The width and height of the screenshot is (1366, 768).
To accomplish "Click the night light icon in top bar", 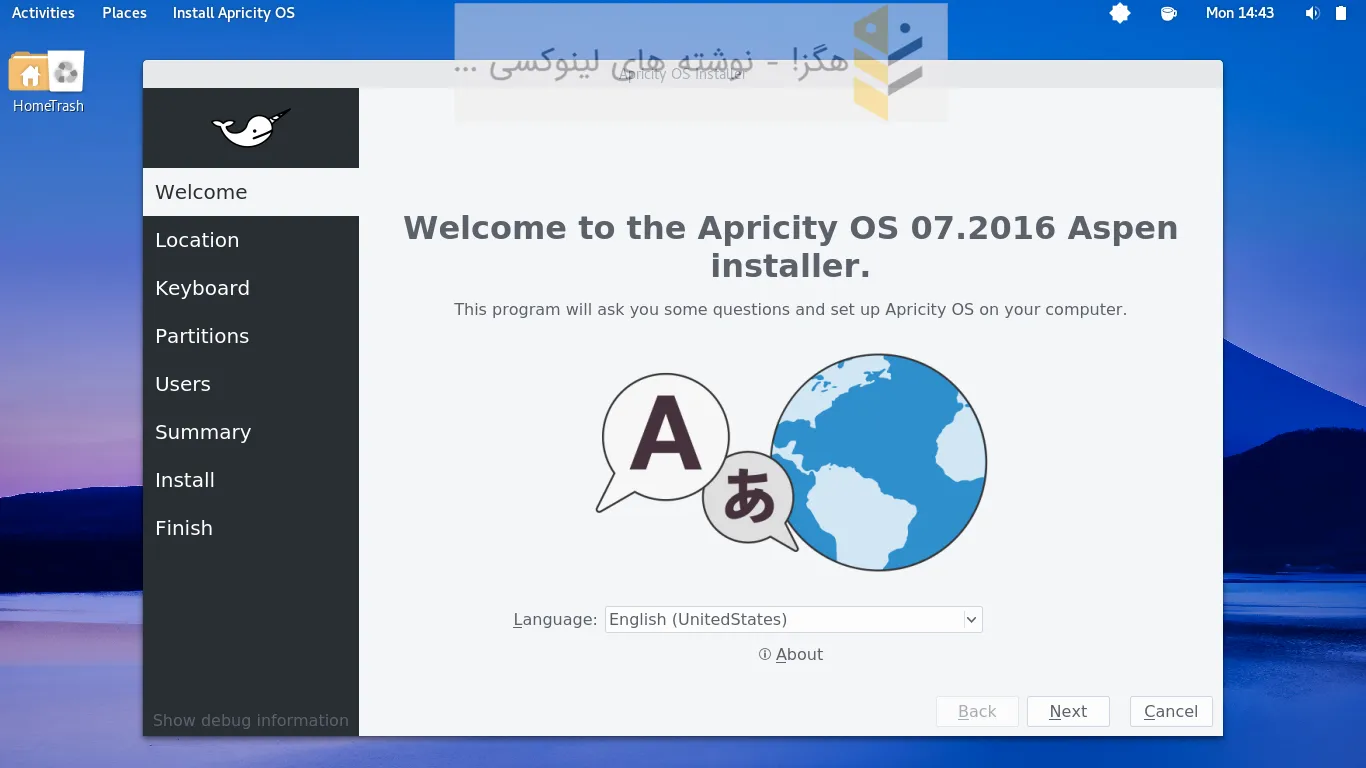I will click(1120, 13).
